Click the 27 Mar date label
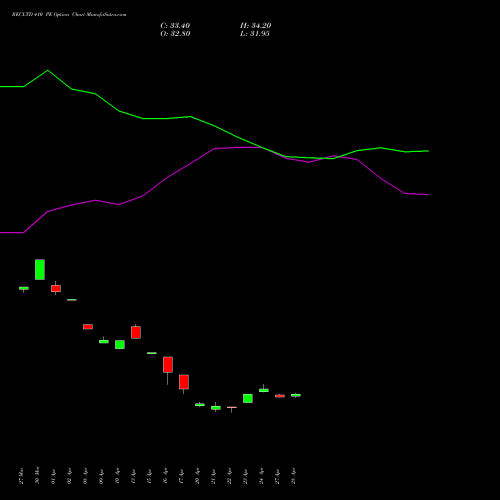Image resolution: width=500 pixels, height=500 pixels. pos(21,476)
